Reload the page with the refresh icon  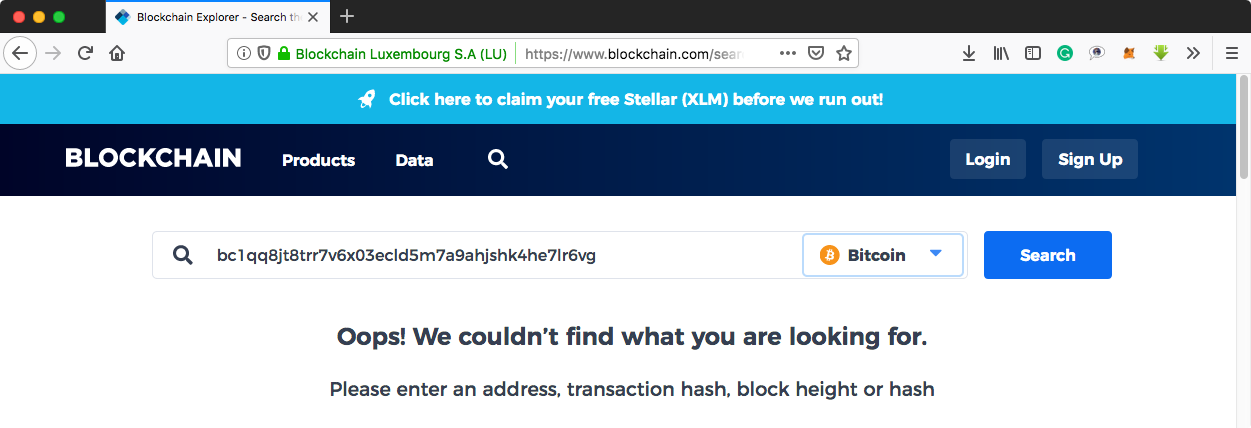pyautogui.click(x=85, y=53)
